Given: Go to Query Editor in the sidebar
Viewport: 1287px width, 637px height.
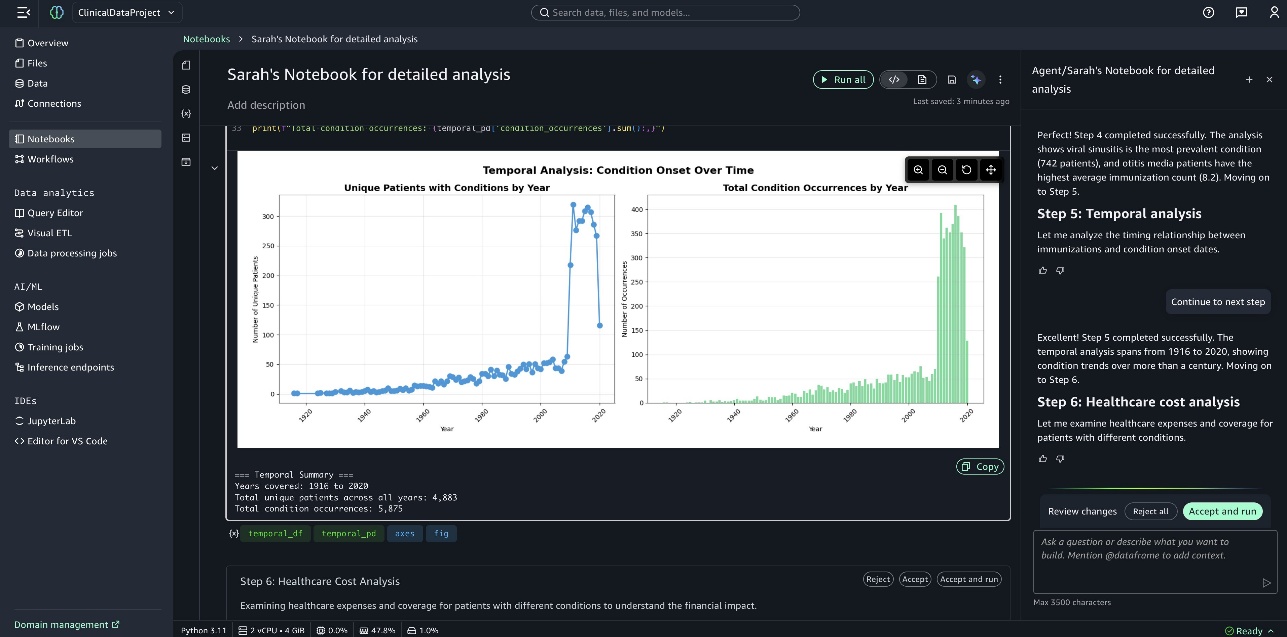Looking at the screenshot, I should [x=55, y=213].
